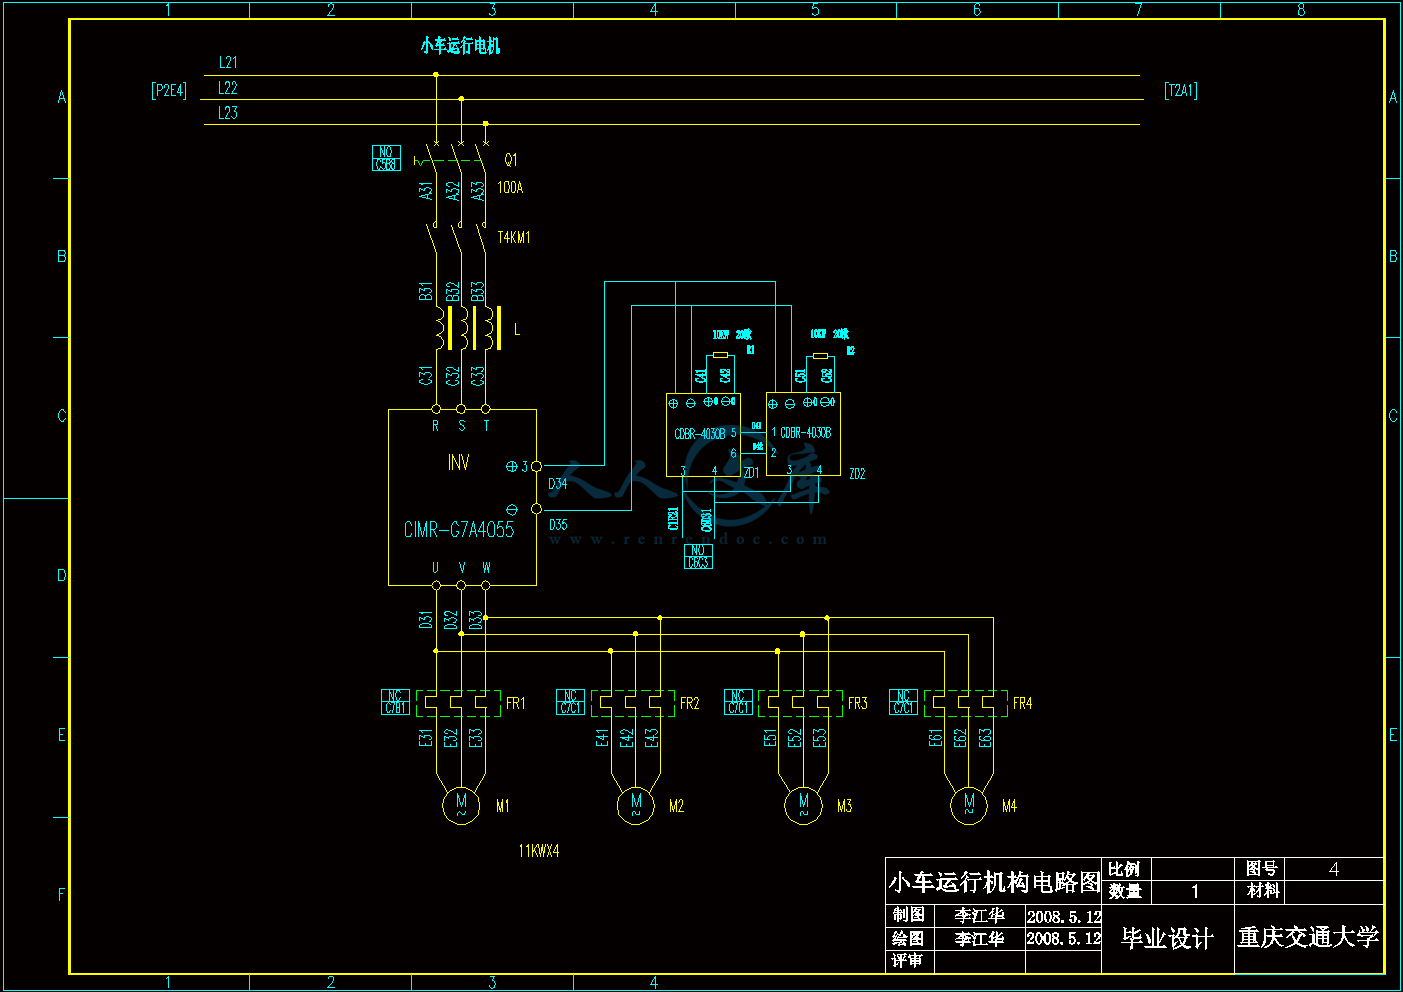1403x992 pixels.
Task: Click the 评审 label in the title block
Action: 908,960
